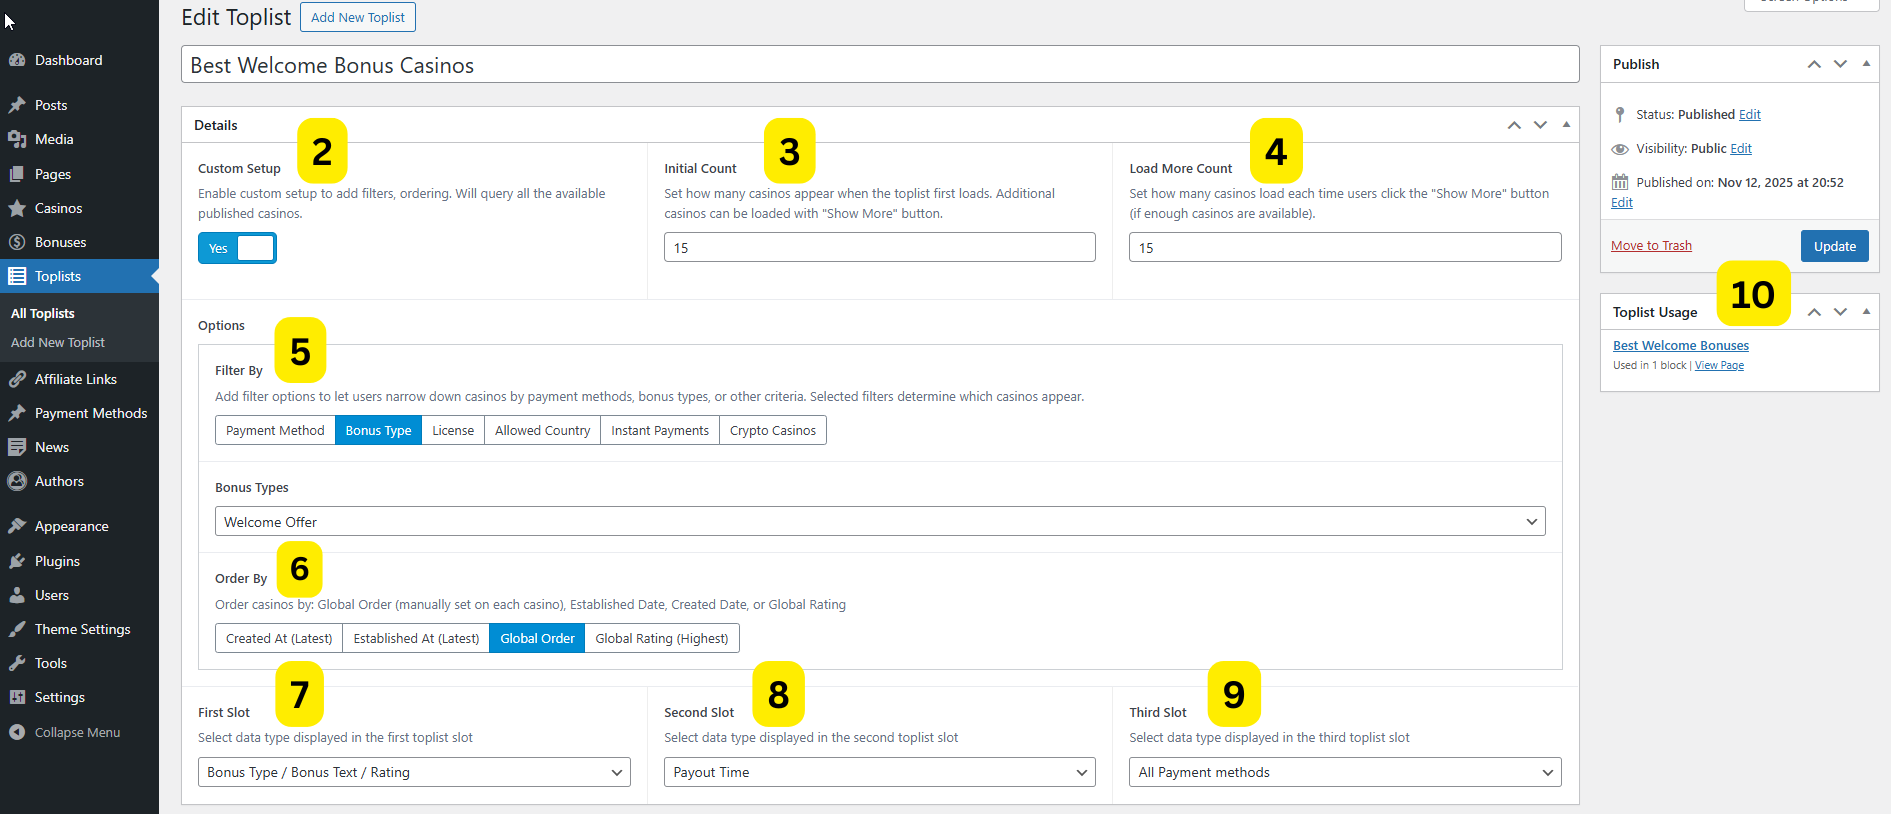This screenshot has width=1891, height=814.
Task: Click the Initial Count input field
Action: pos(879,247)
